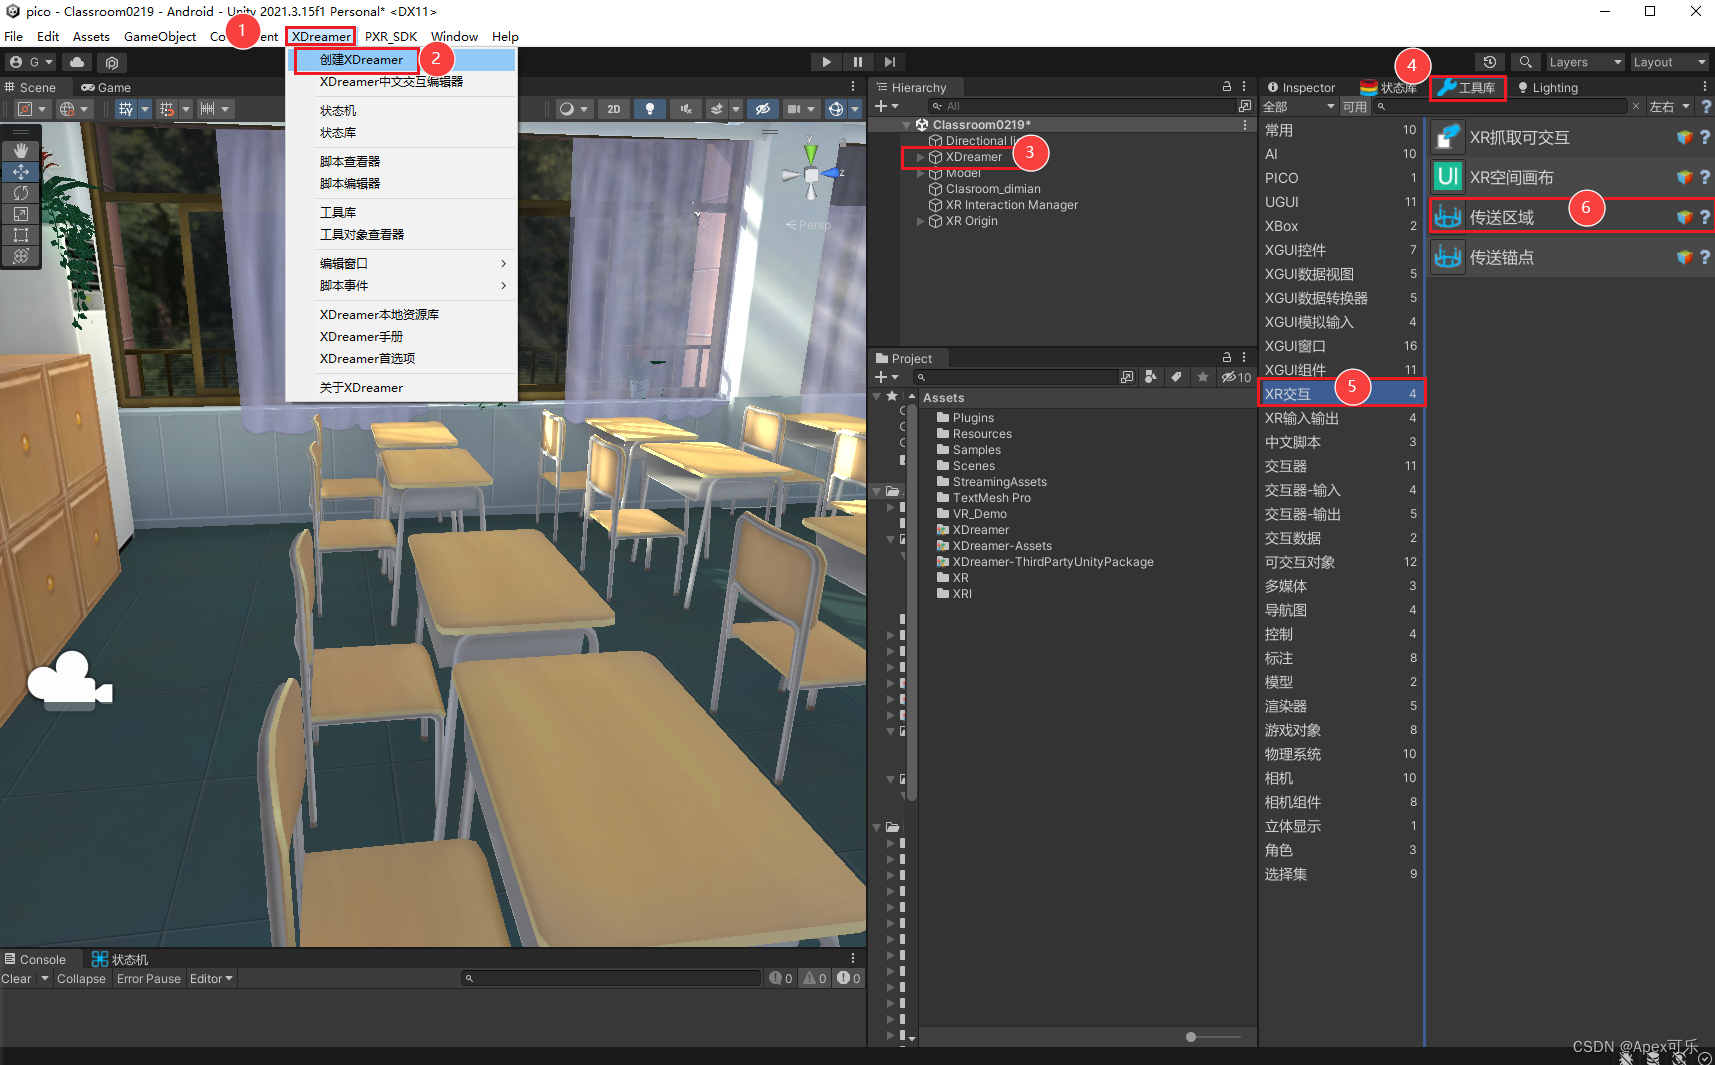Image resolution: width=1715 pixels, height=1065 pixels.
Task: Open the undo history icon
Action: tap(1489, 62)
